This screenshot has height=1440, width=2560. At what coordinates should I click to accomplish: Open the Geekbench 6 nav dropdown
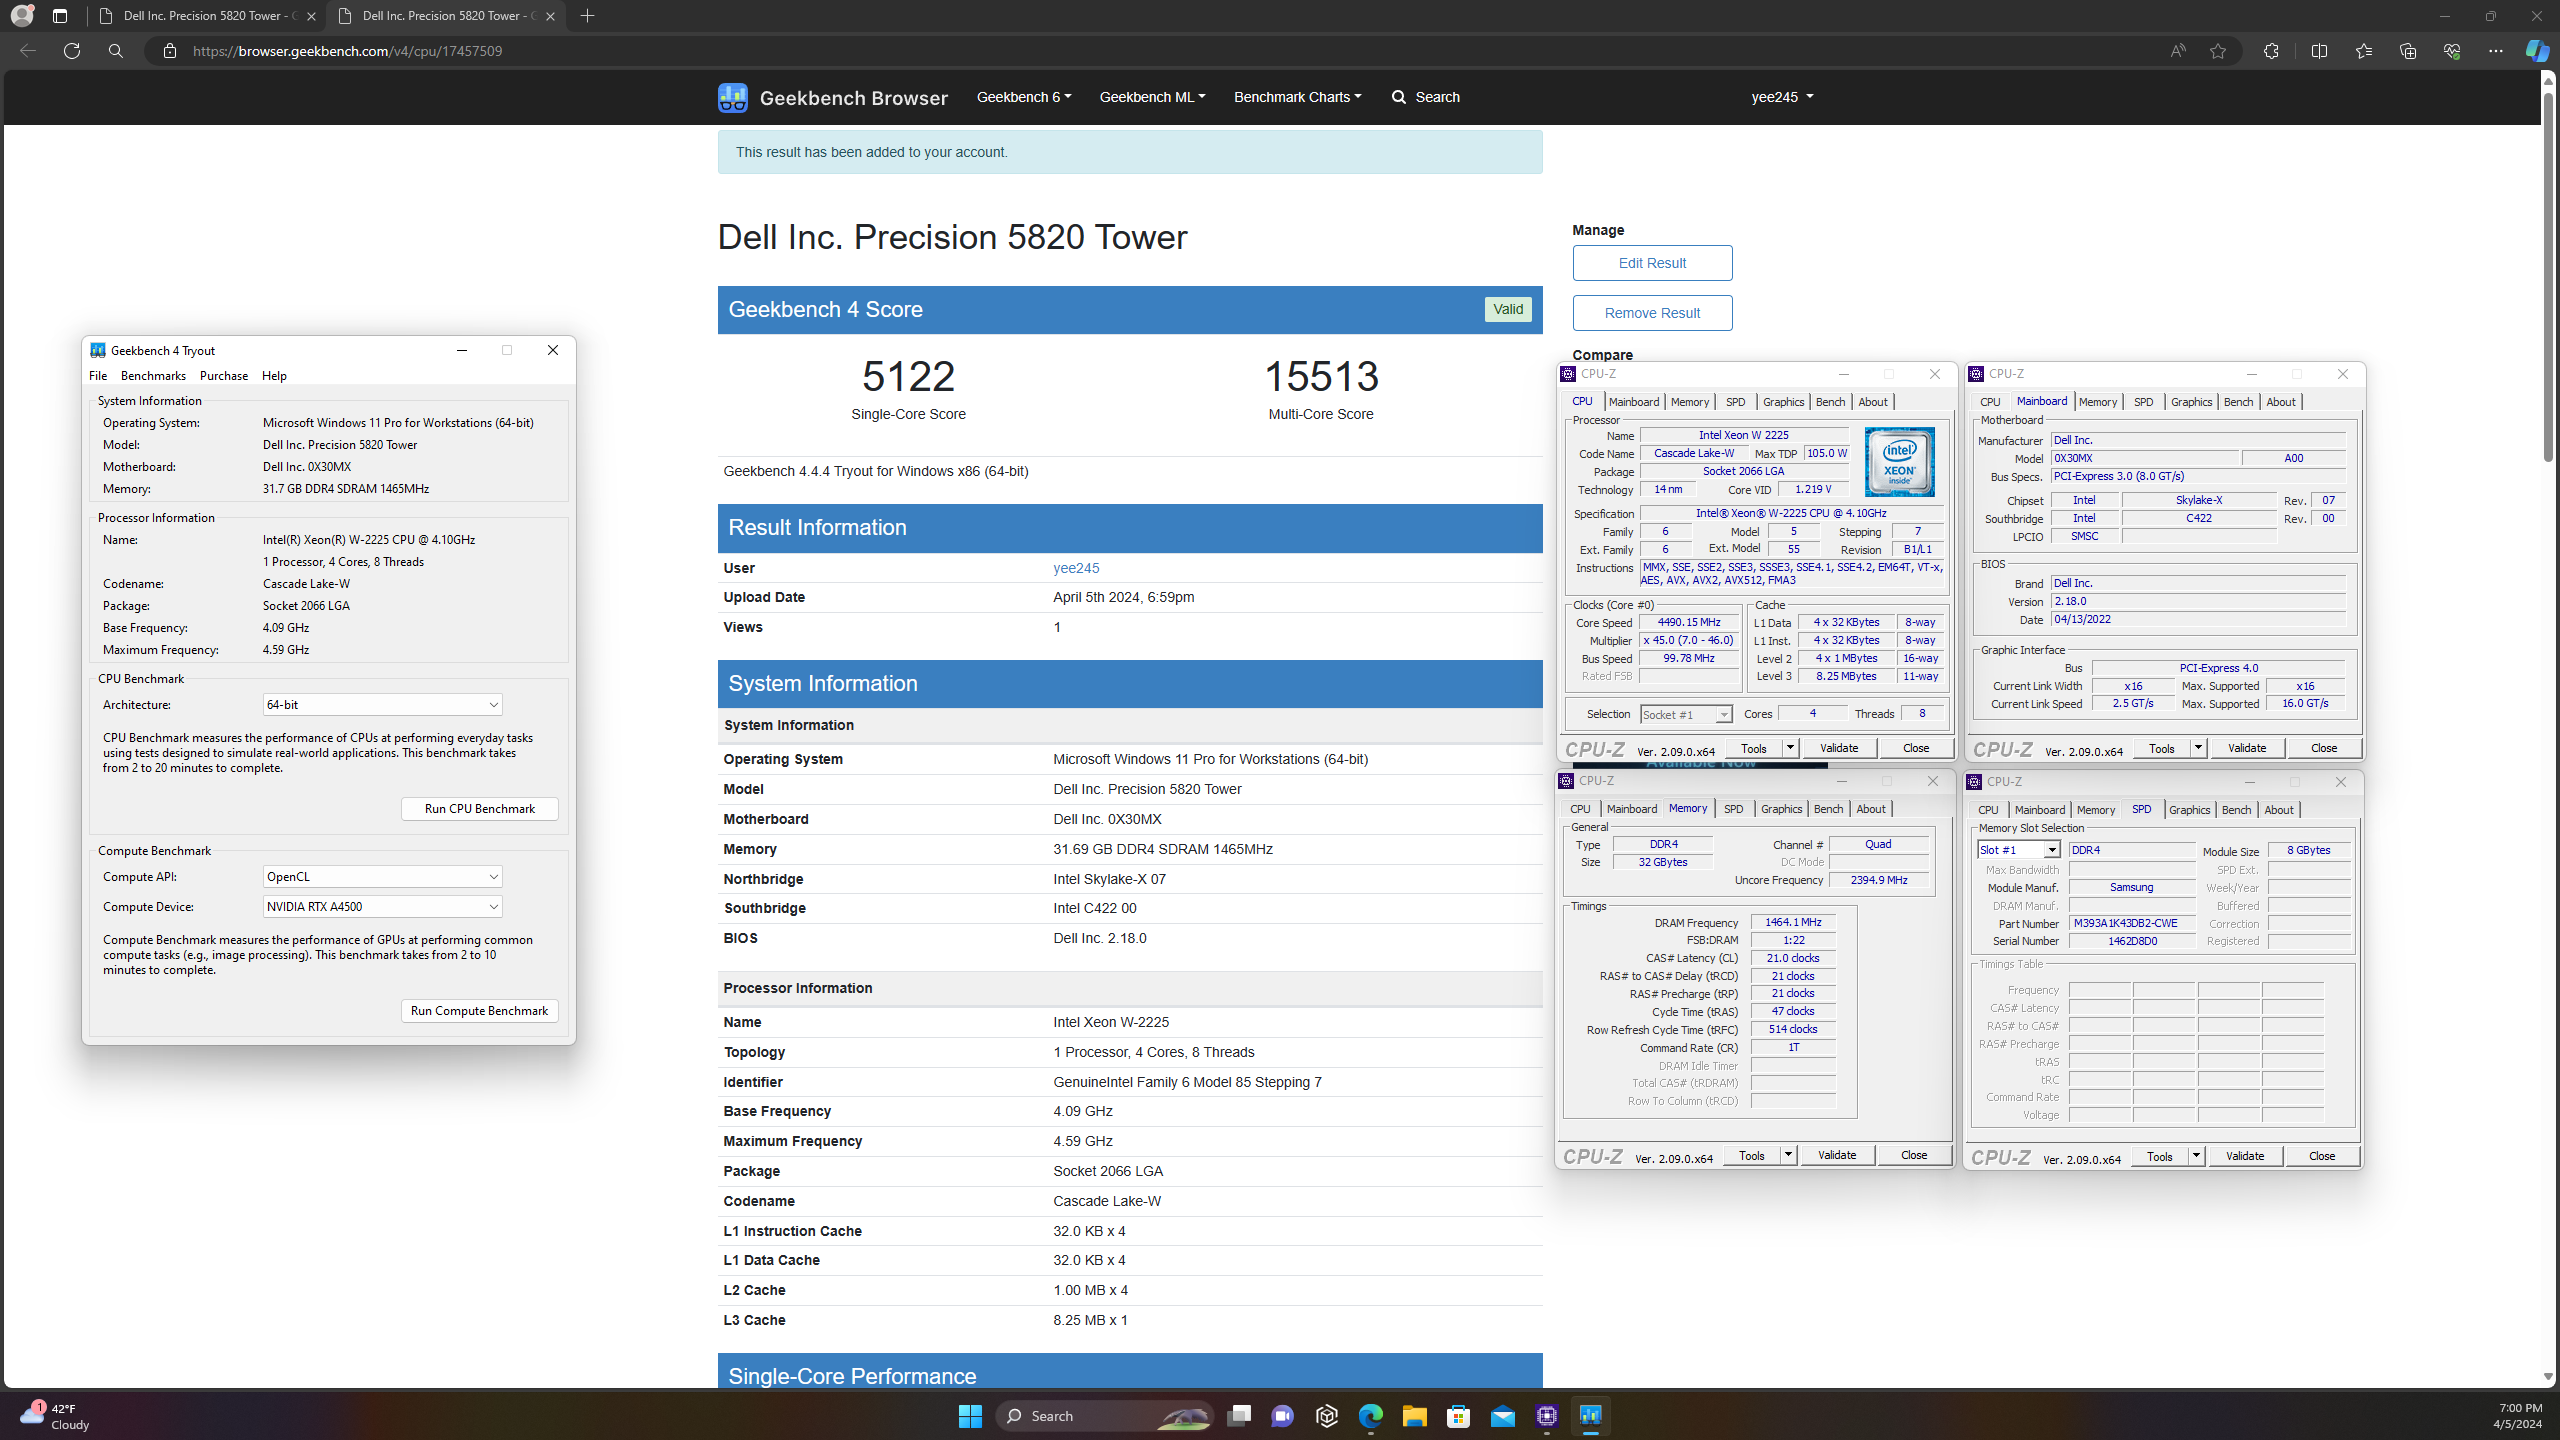pos(1024,97)
